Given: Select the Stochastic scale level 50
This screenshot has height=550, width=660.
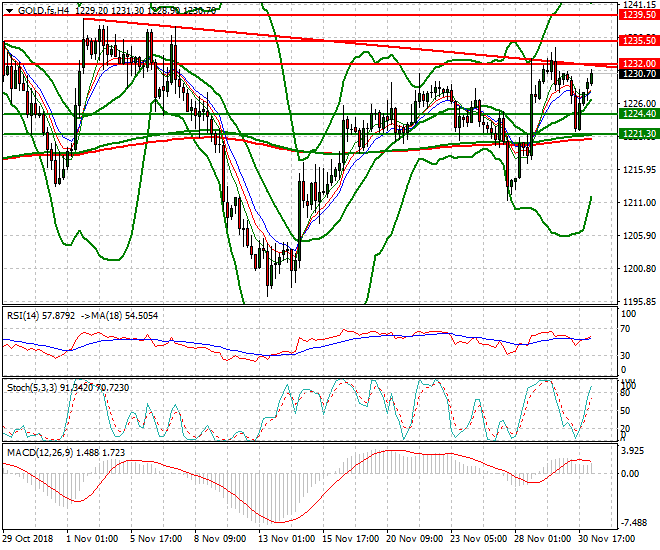Looking at the screenshot, I should click(x=625, y=410).
